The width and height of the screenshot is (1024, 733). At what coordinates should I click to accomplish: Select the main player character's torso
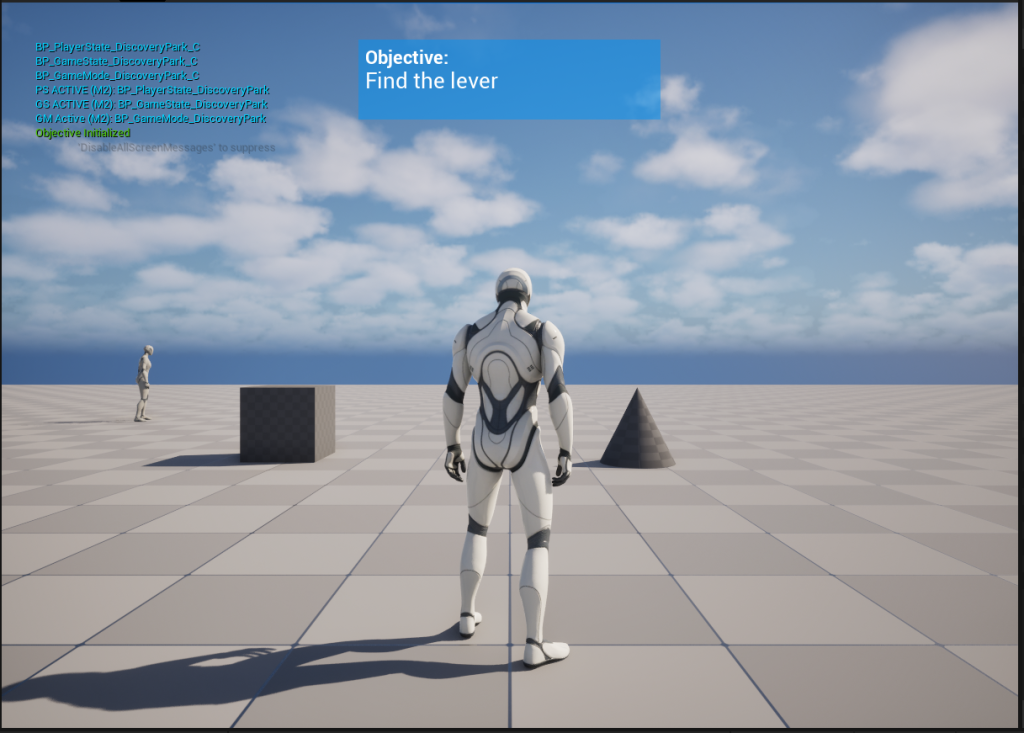pos(512,380)
